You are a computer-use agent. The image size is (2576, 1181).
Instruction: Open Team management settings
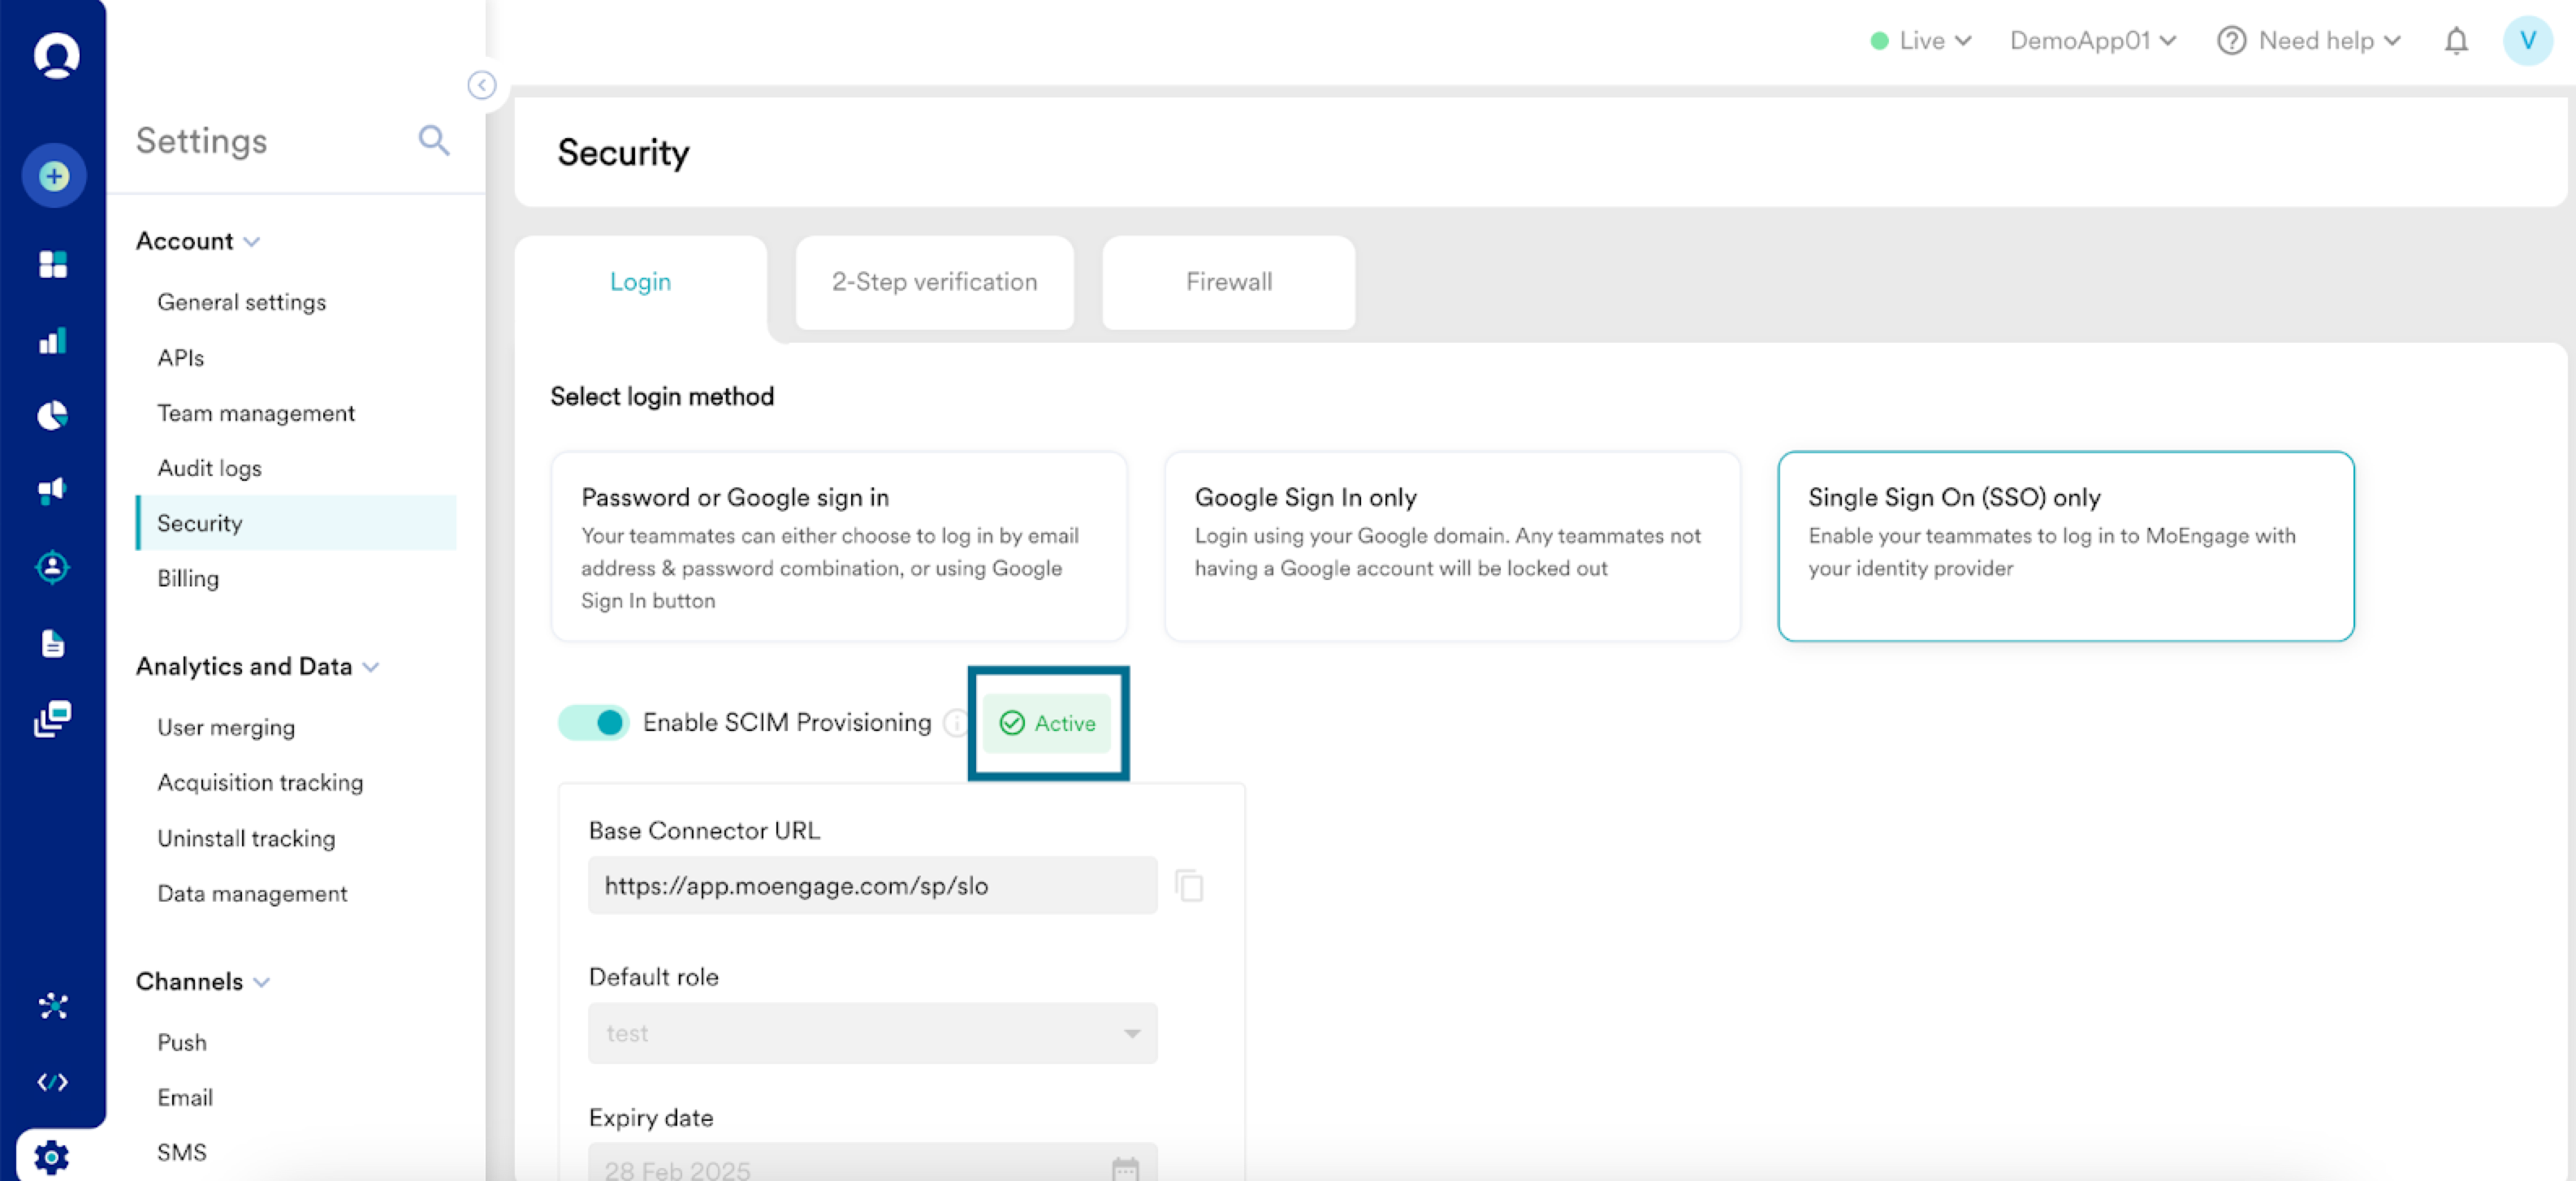click(x=256, y=413)
